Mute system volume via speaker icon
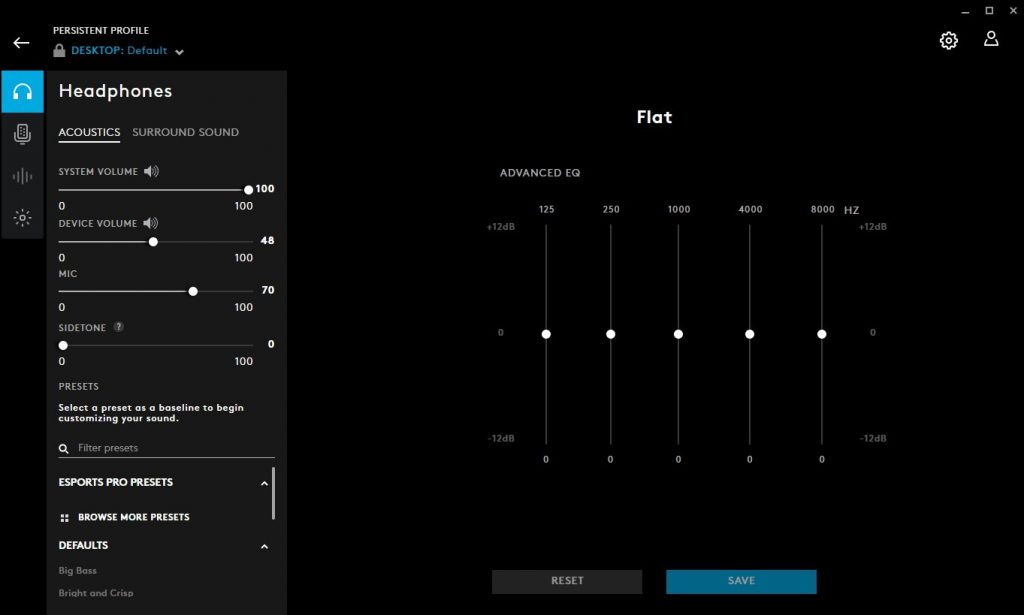The height and width of the screenshot is (615, 1024). coord(151,172)
